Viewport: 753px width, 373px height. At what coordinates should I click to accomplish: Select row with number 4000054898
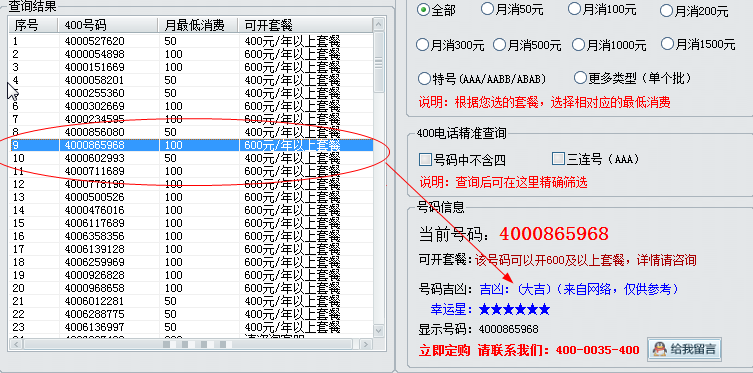pyautogui.click(x=191, y=54)
